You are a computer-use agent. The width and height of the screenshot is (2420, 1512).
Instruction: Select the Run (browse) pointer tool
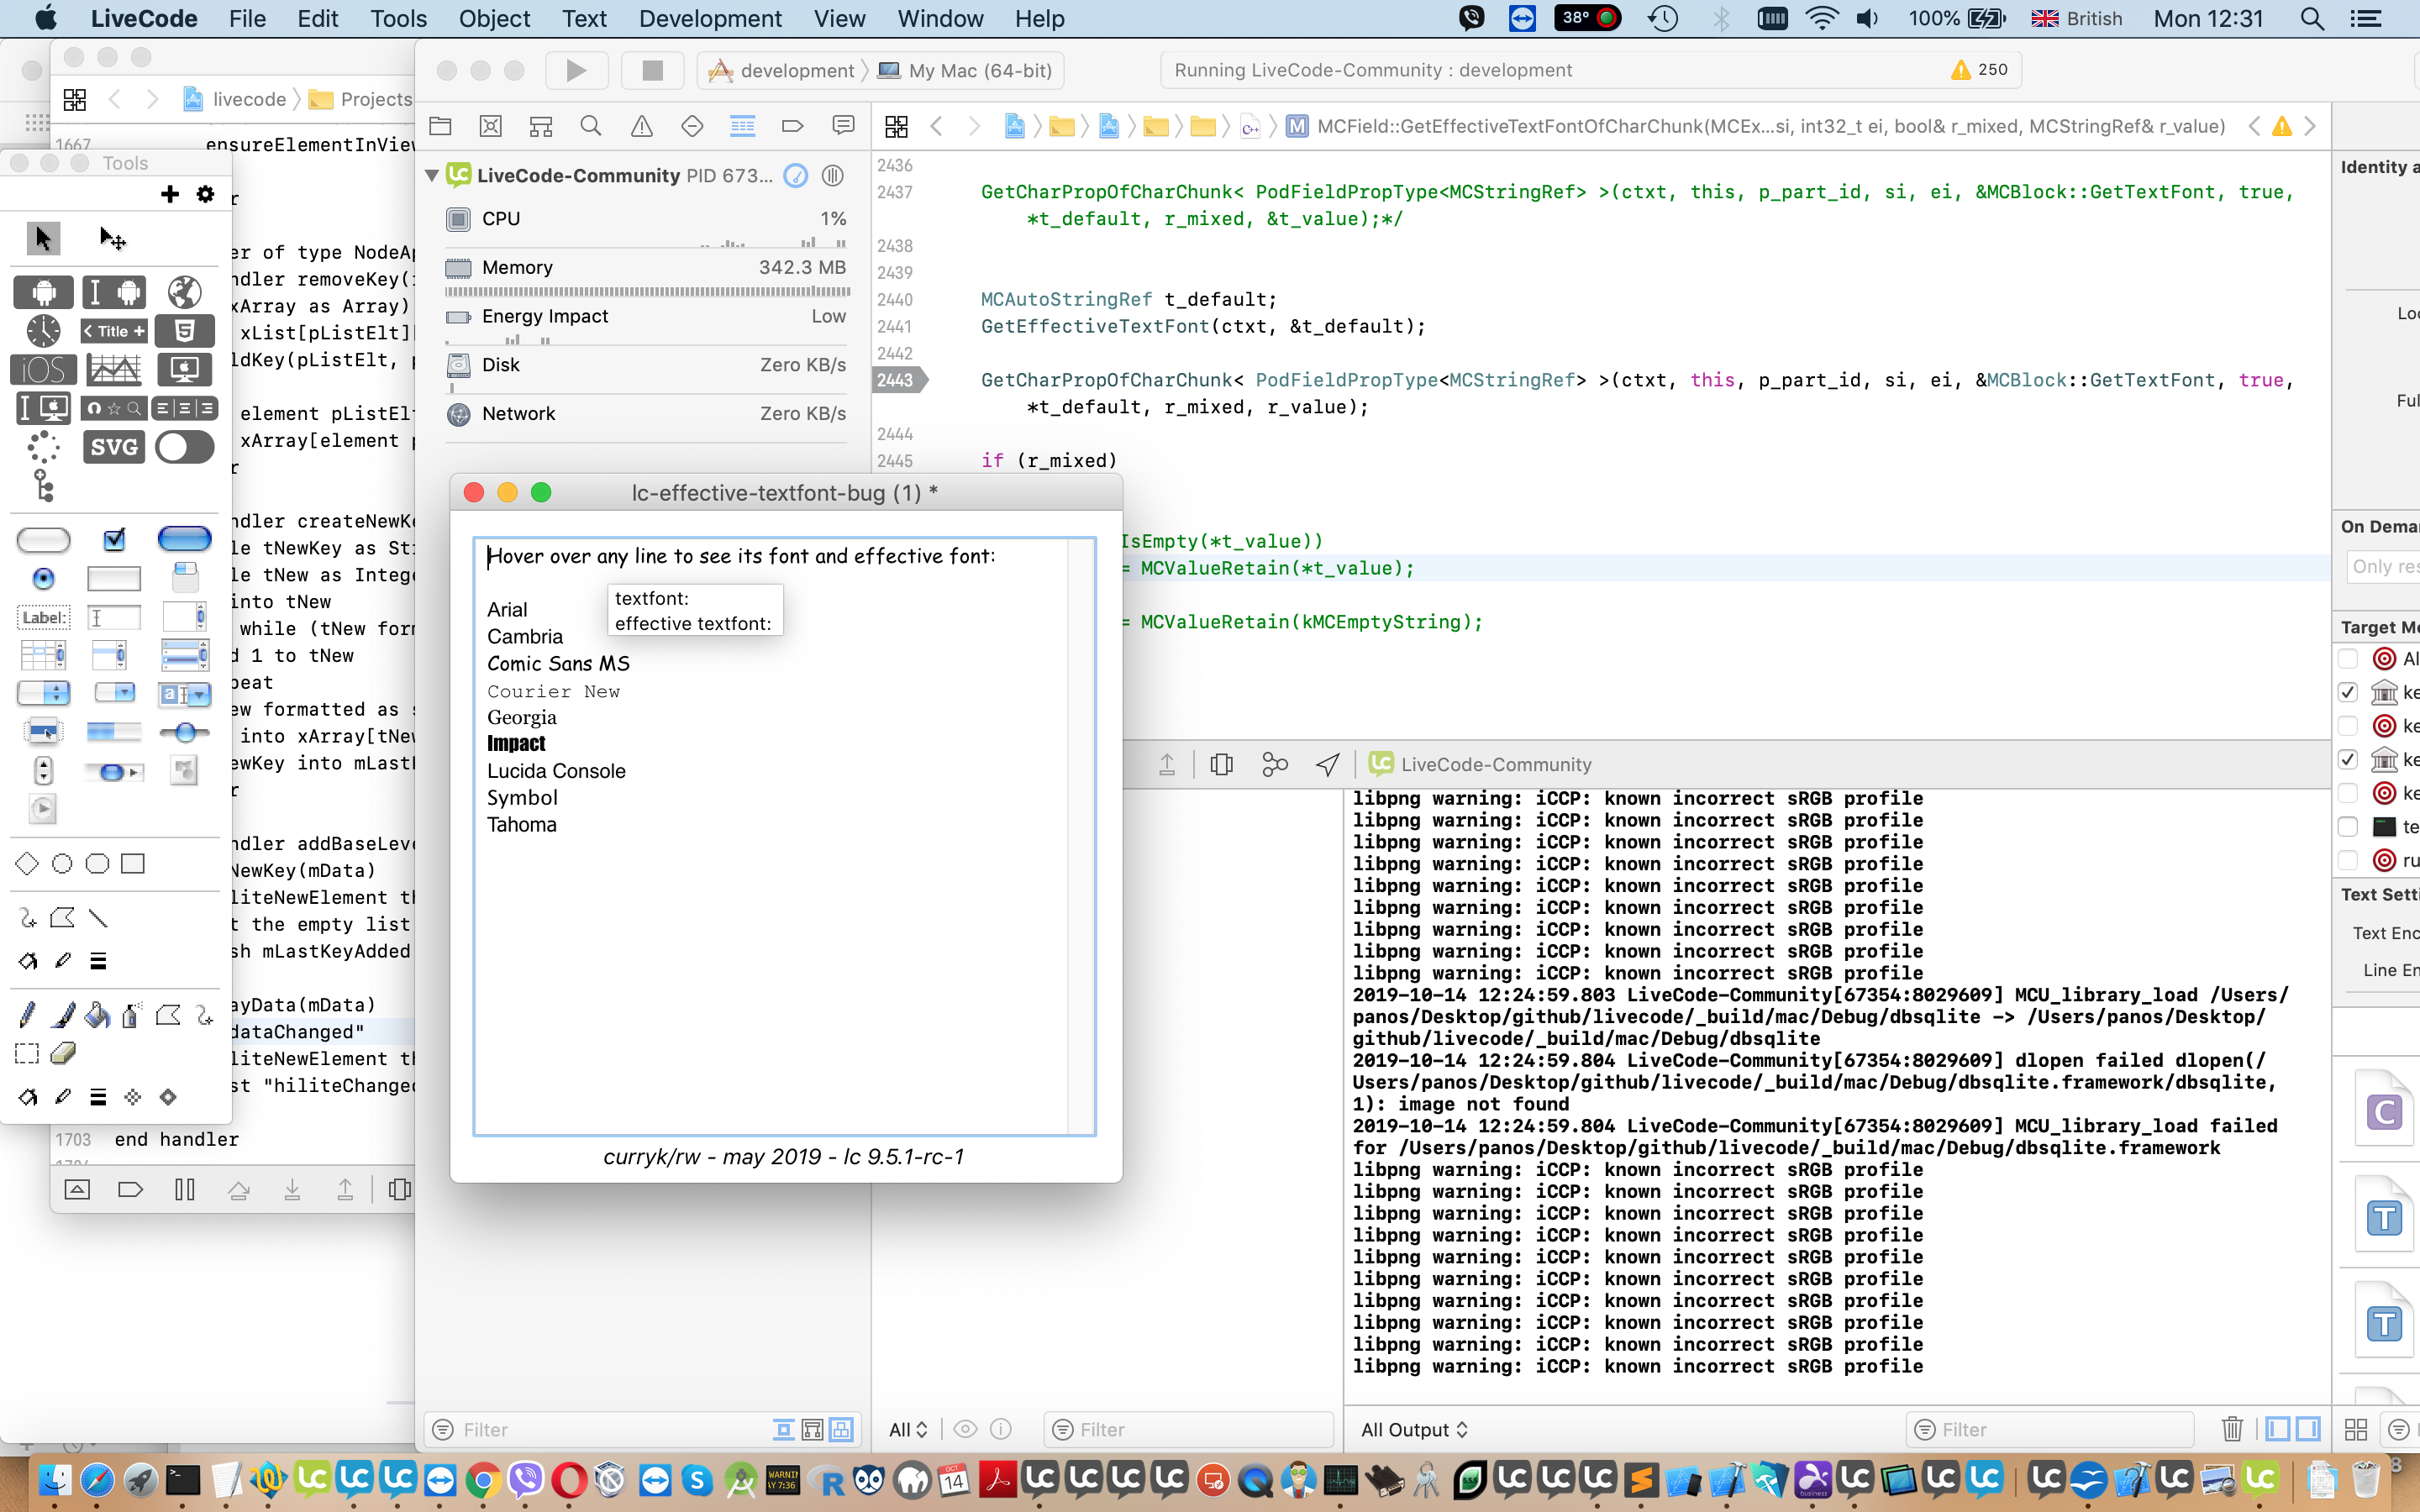pyautogui.click(x=42, y=238)
